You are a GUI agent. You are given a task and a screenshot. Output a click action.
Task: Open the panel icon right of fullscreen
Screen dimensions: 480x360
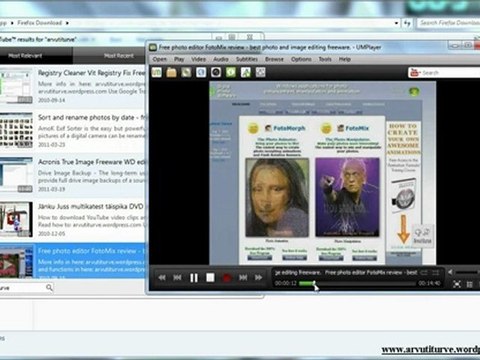(x=469, y=284)
